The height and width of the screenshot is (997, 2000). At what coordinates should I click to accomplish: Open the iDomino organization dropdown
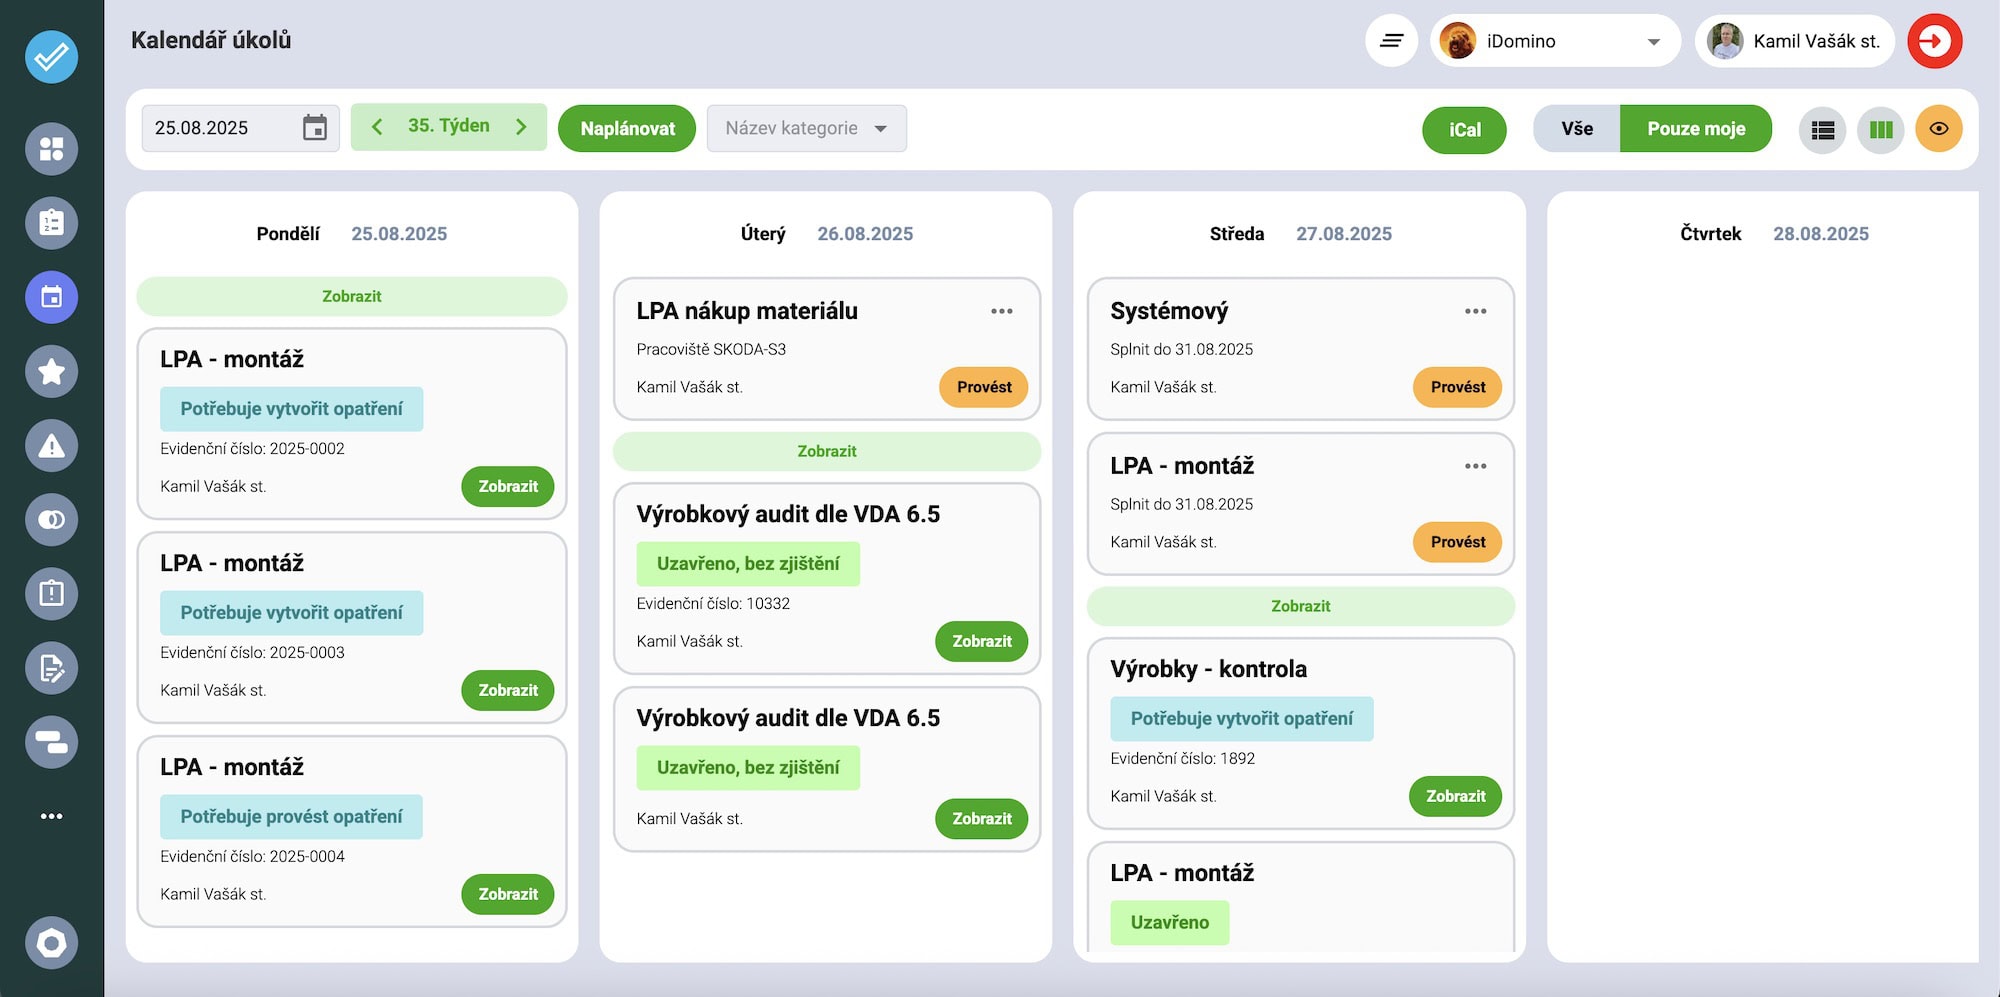coord(1554,41)
